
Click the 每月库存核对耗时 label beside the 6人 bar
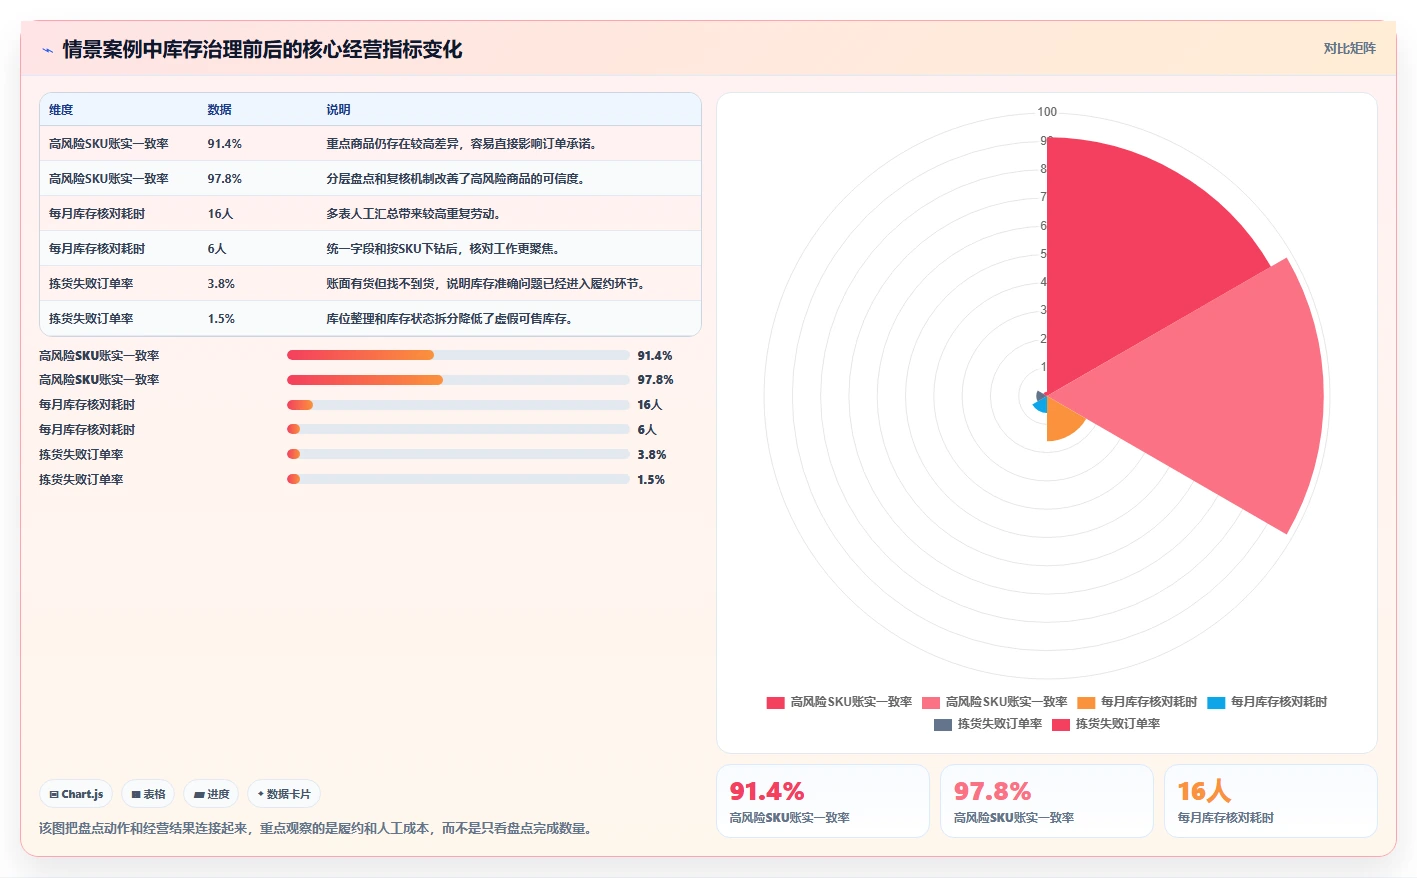pyautogui.click(x=87, y=430)
